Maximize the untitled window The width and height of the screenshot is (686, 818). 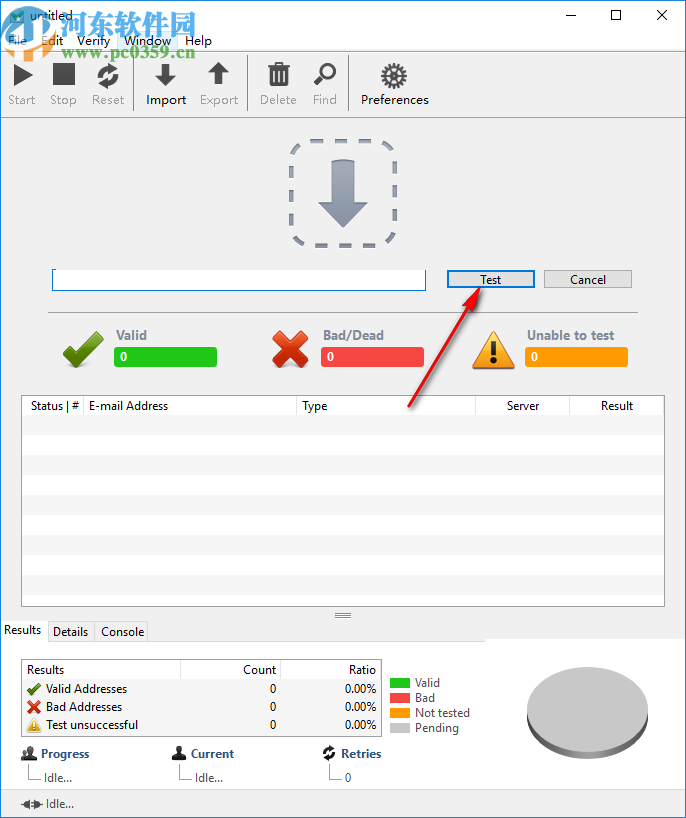click(616, 15)
